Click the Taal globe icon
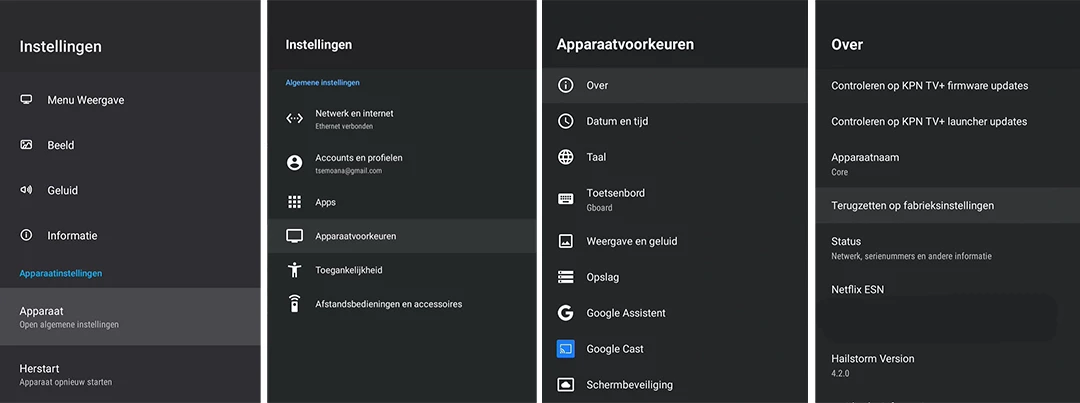 [x=566, y=157]
